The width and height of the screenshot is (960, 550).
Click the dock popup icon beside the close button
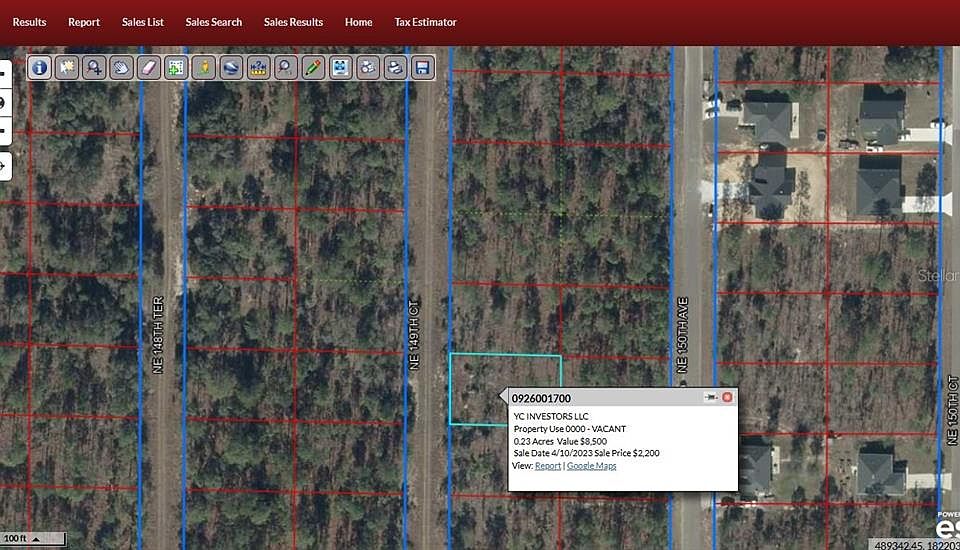[x=710, y=397]
